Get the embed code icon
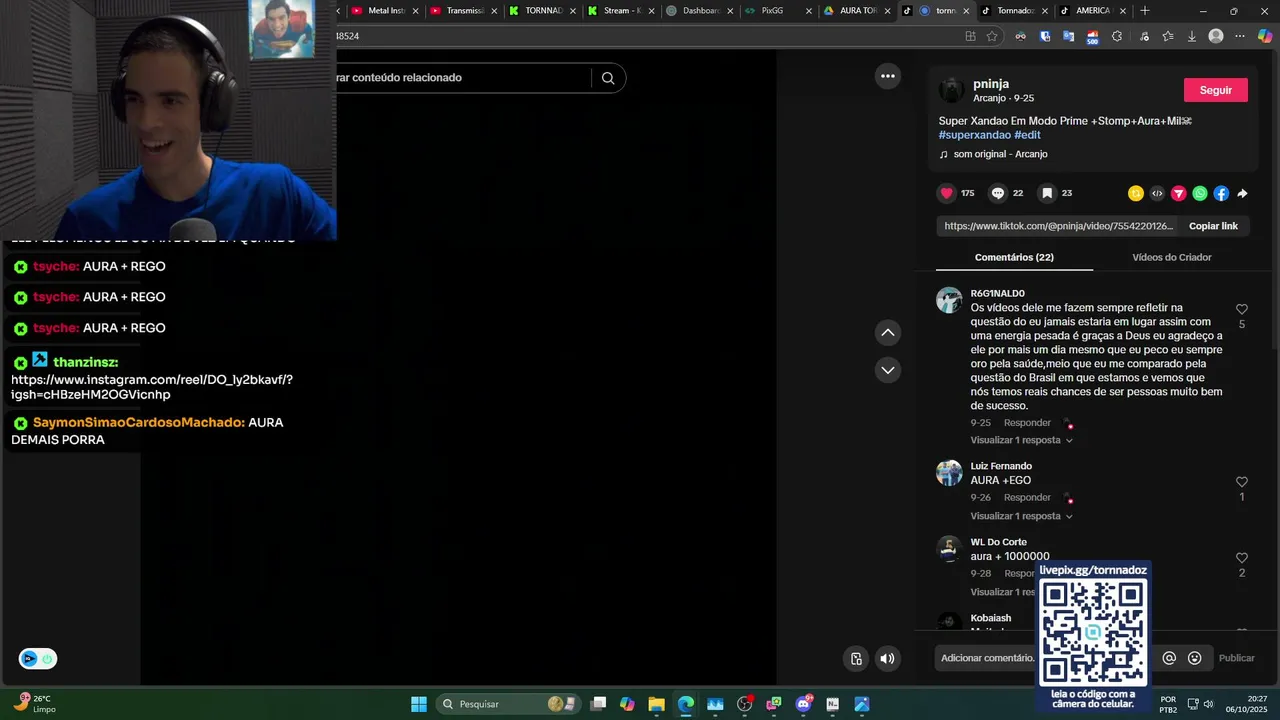Image resolution: width=1280 pixels, height=720 pixels. pyautogui.click(x=1157, y=193)
